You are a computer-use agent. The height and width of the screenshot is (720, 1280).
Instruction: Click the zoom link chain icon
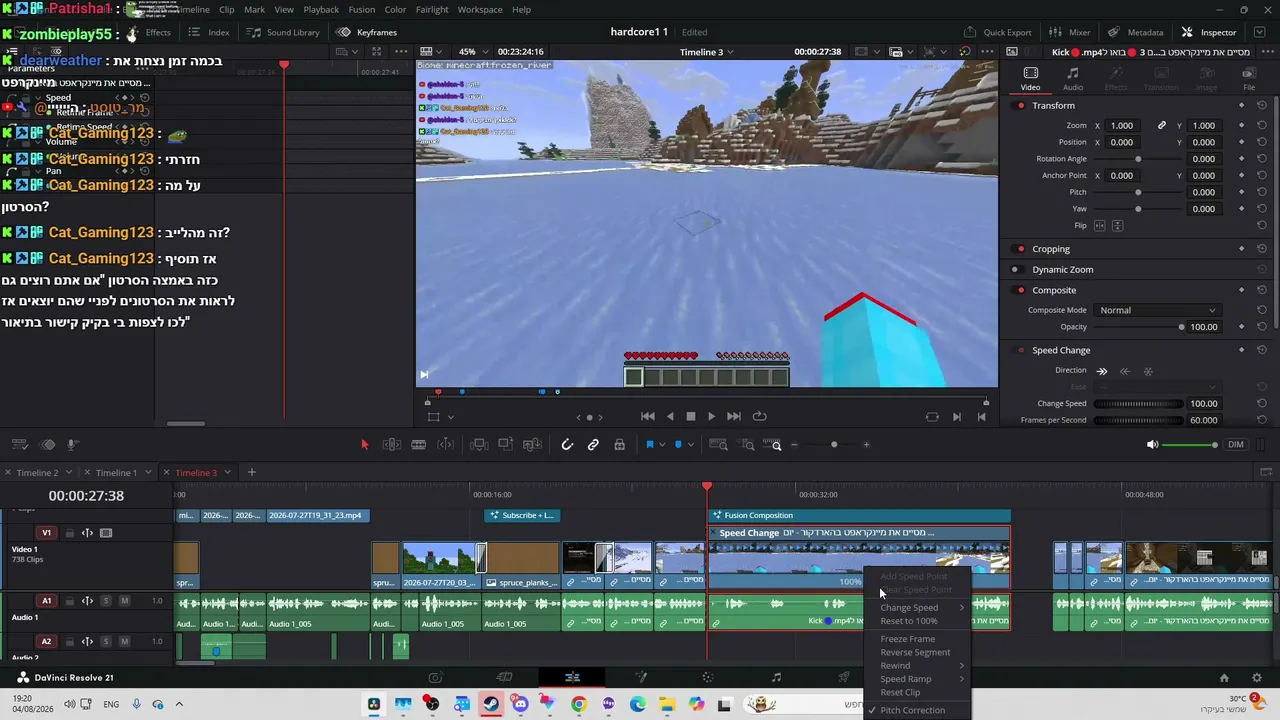pos(1162,125)
